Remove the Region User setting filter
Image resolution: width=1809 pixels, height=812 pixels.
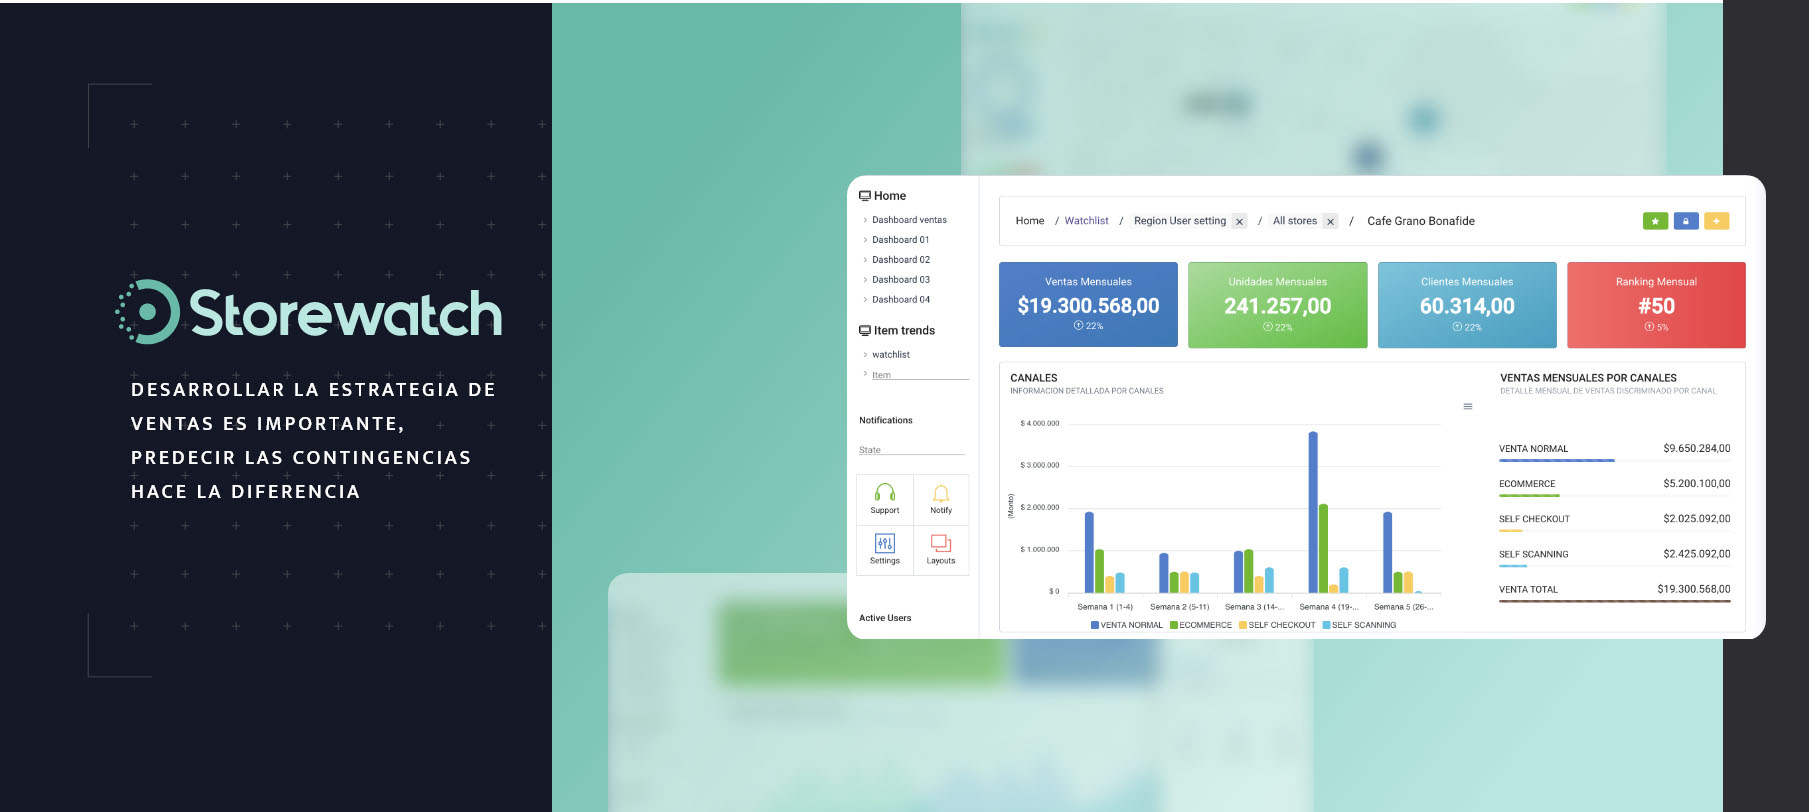(x=1239, y=222)
